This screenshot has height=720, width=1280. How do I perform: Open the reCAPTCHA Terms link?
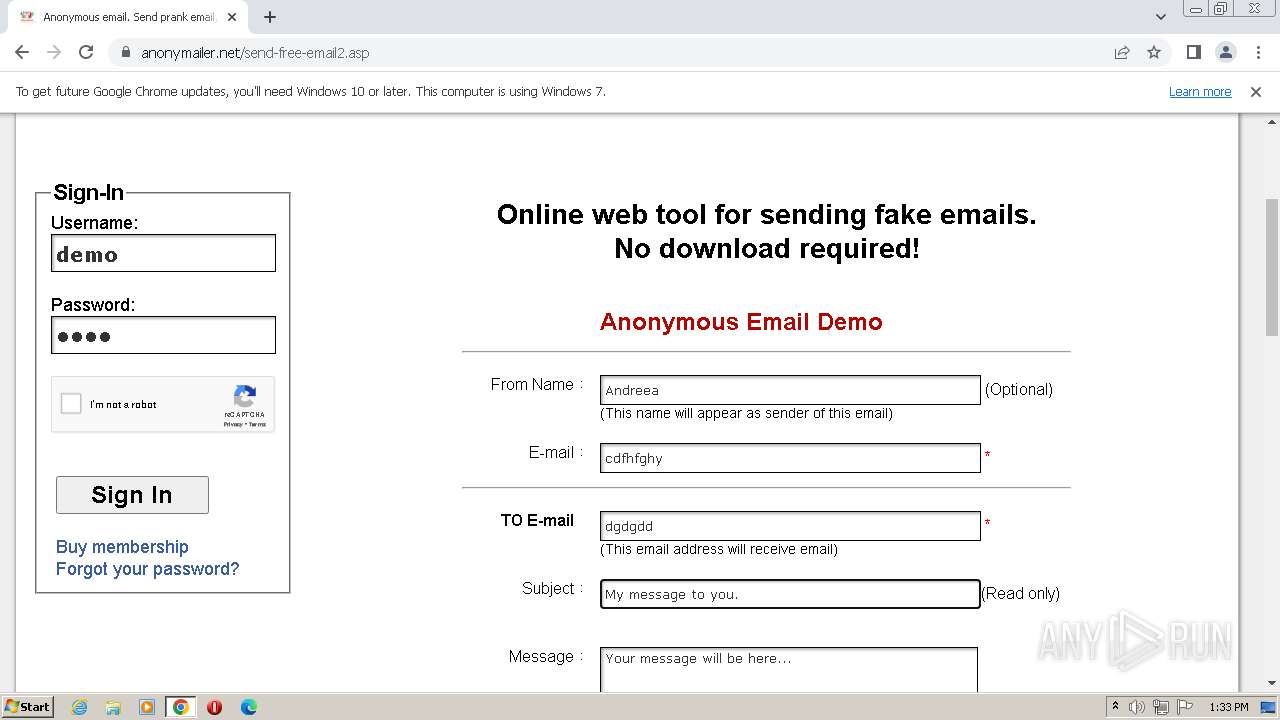(258, 425)
